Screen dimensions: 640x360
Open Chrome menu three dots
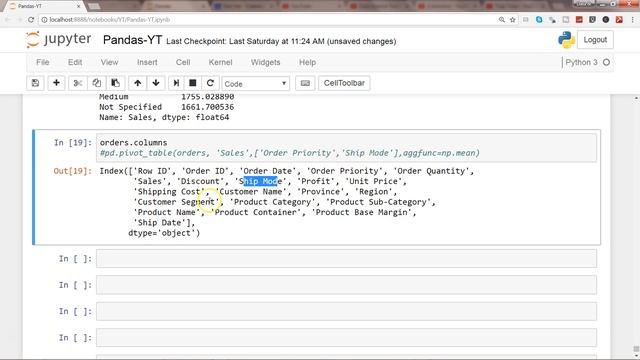pos(633,20)
